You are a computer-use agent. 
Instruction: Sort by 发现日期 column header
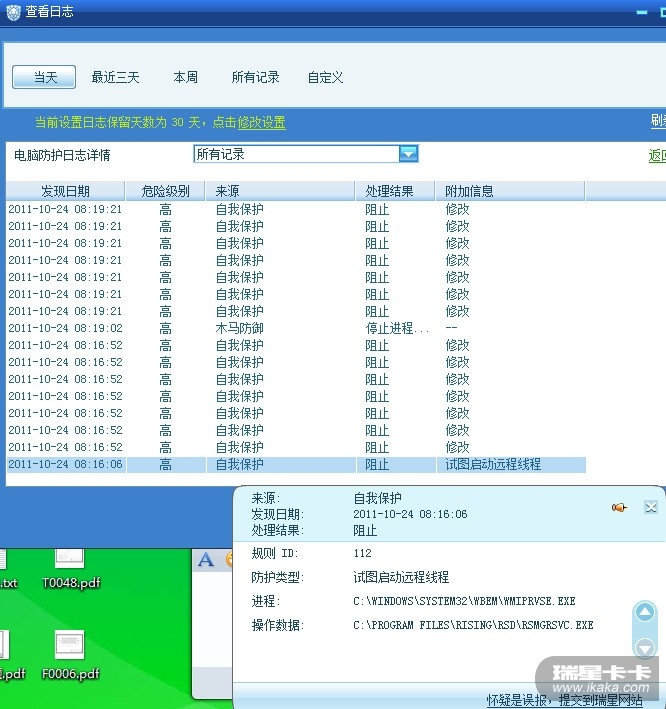click(65, 191)
